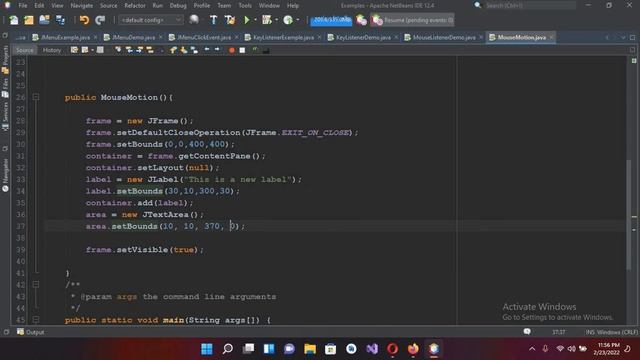Open the Projects side panel

coord(5,59)
